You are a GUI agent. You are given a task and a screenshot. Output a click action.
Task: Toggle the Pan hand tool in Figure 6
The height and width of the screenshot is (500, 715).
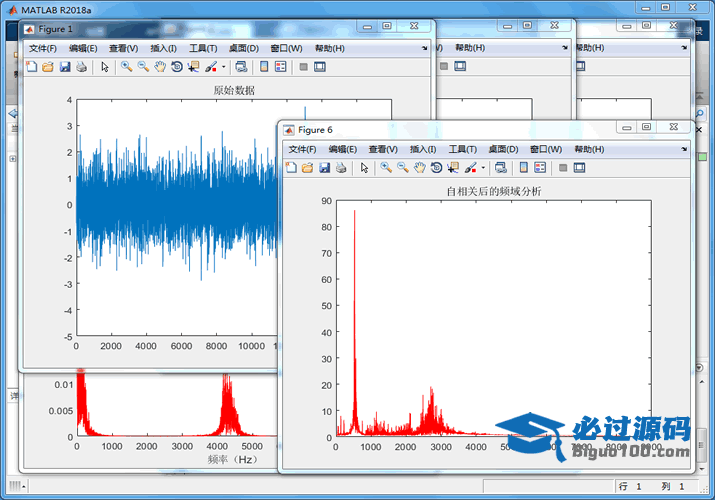(x=420, y=167)
